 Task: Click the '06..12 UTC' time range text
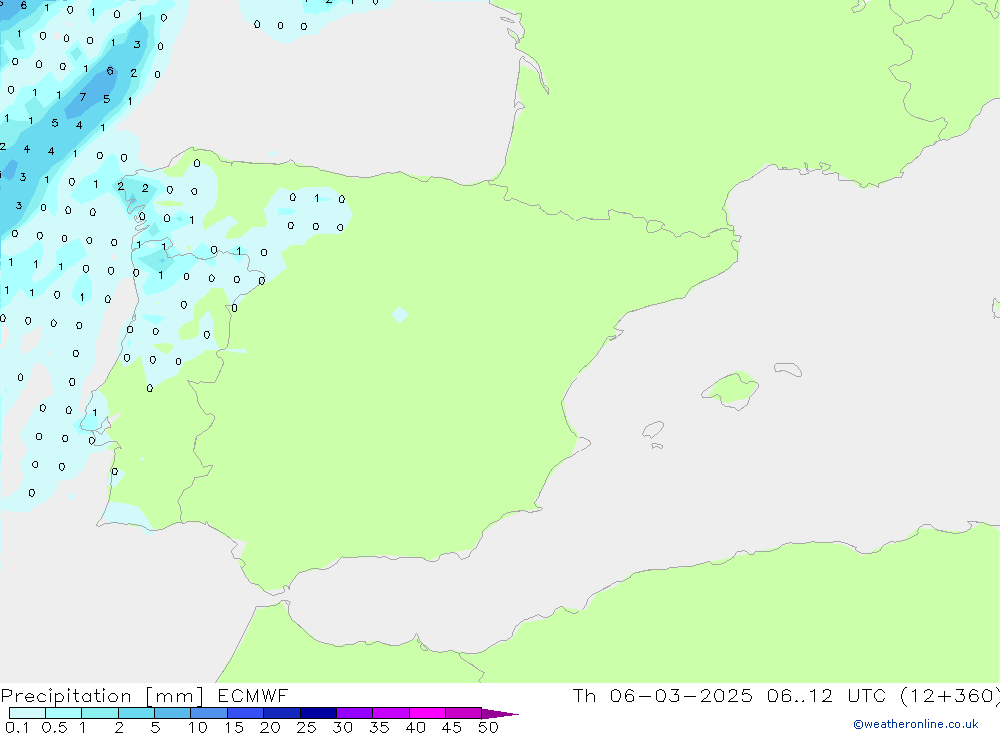[827, 695]
